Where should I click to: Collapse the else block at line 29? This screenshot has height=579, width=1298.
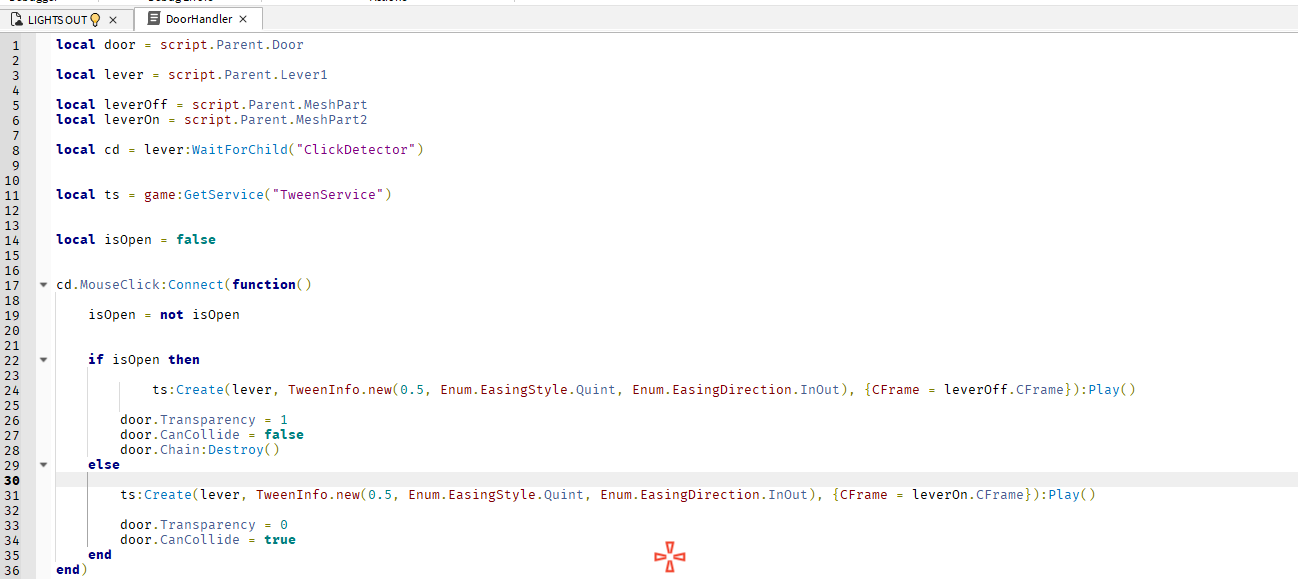click(x=43, y=464)
